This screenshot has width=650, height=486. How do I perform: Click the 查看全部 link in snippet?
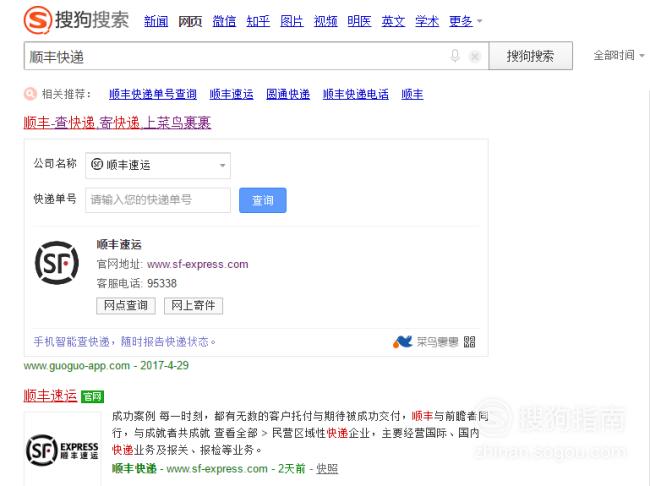pyautogui.click(x=235, y=433)
